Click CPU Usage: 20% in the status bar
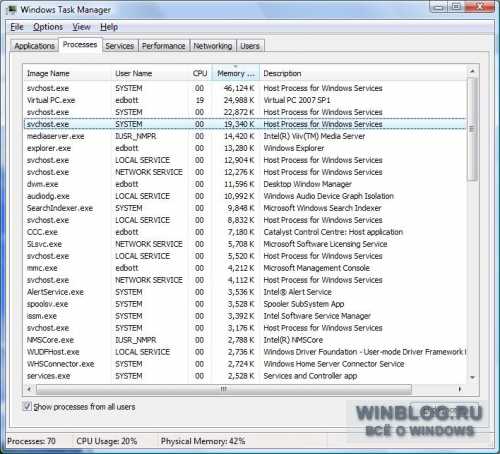 point(107,441)
